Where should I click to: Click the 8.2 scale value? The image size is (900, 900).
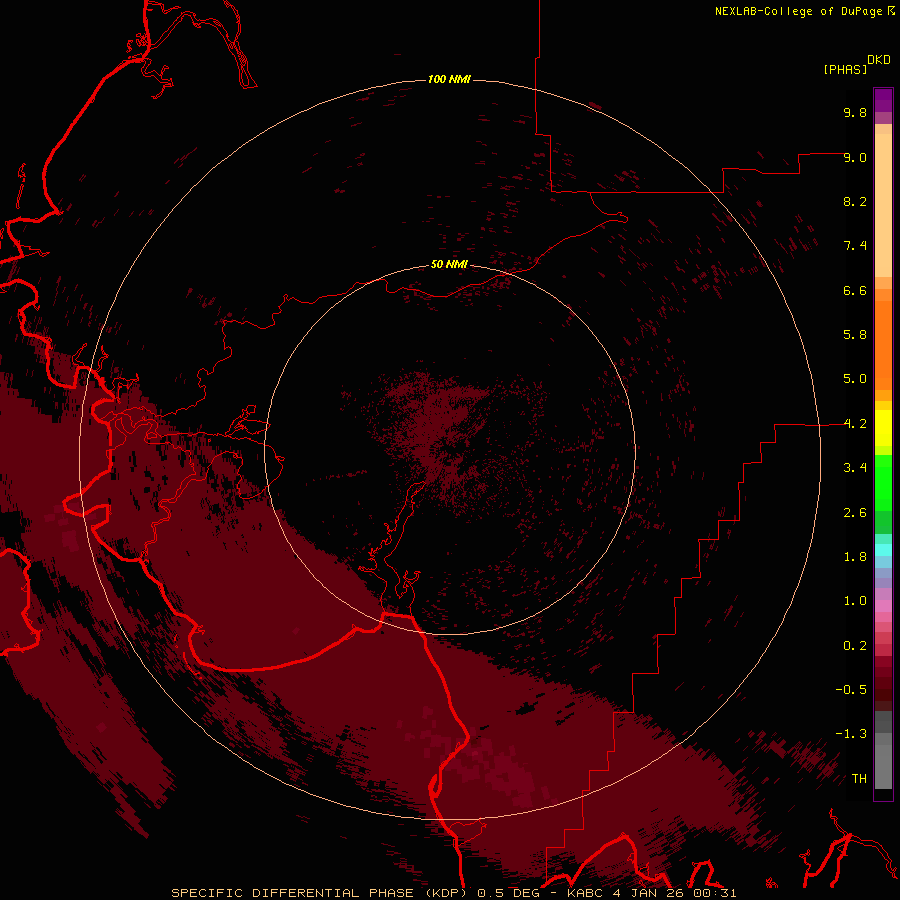[855, 201]
